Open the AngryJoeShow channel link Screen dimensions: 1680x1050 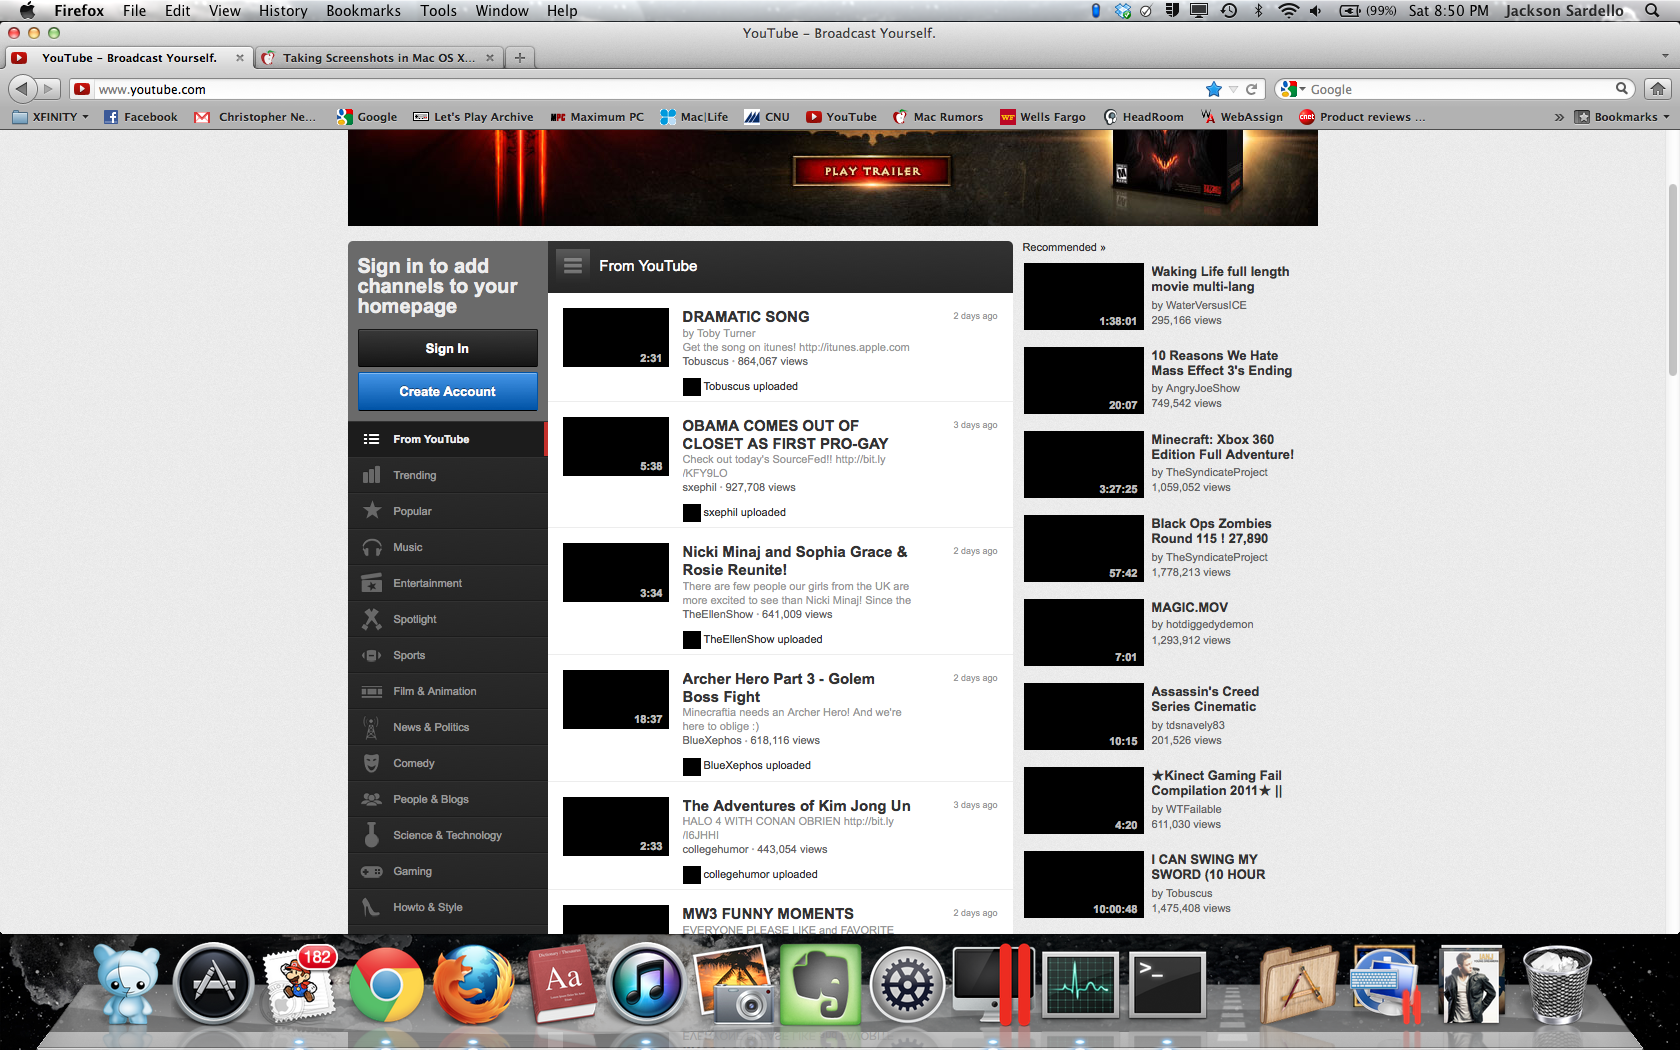coord(1202,388)
